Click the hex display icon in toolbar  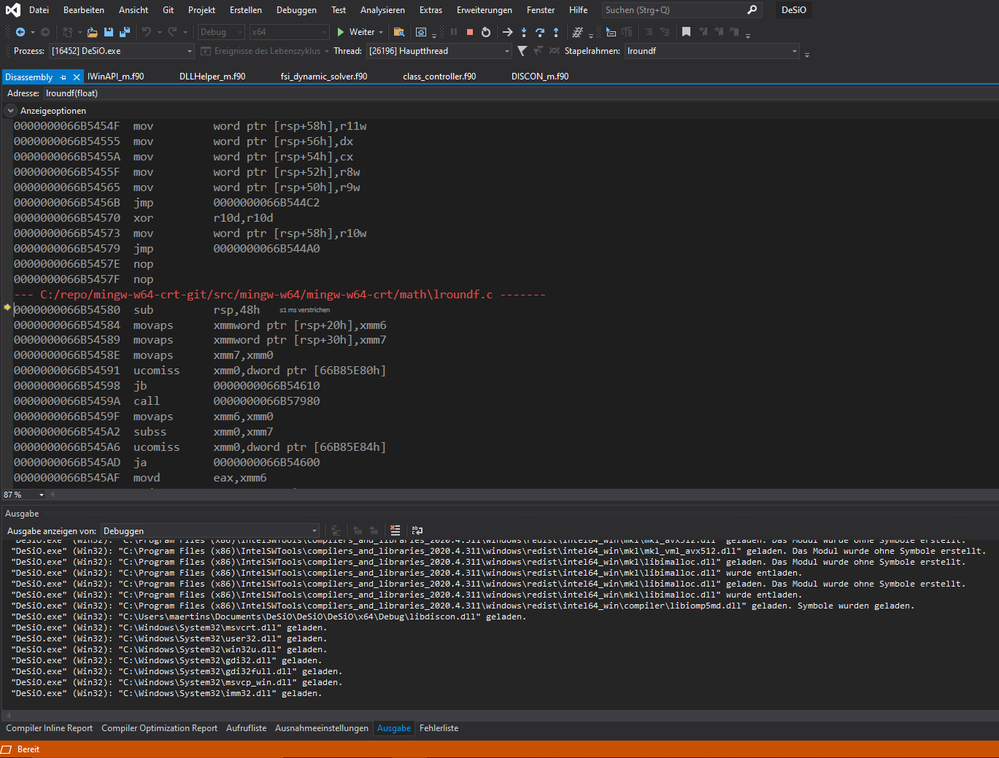pyautogui.click(x=577, y=32)
